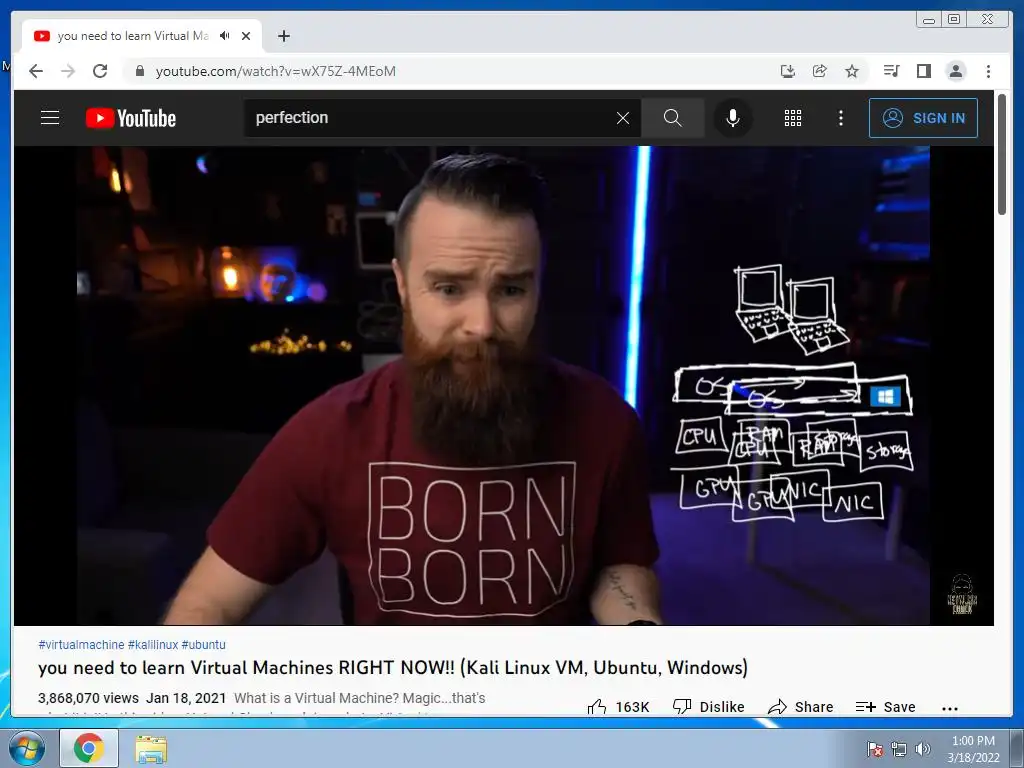This screenshot has width=1024, height=768.
Task: Mute the tab using the speaker icon
Action: tap(225, 36)
